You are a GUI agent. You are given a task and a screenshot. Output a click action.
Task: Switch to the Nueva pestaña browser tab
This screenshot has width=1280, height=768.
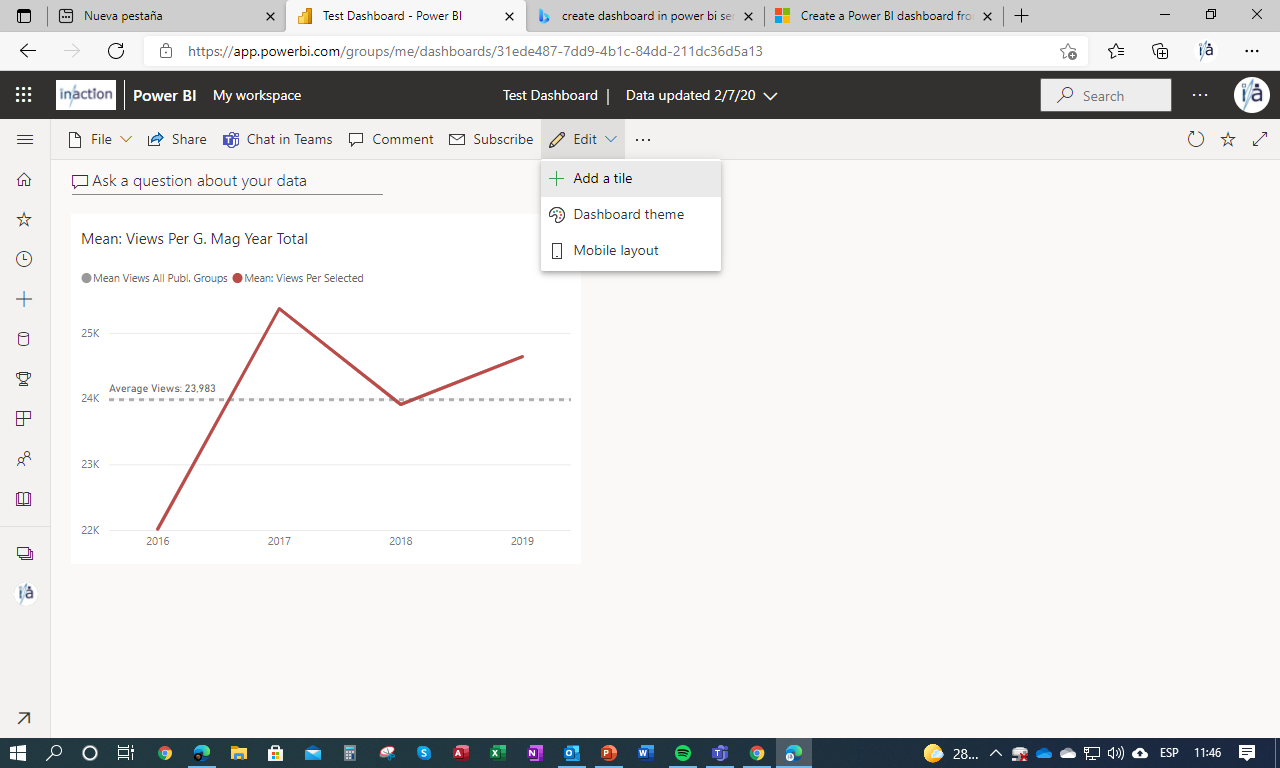click(166, 16)
